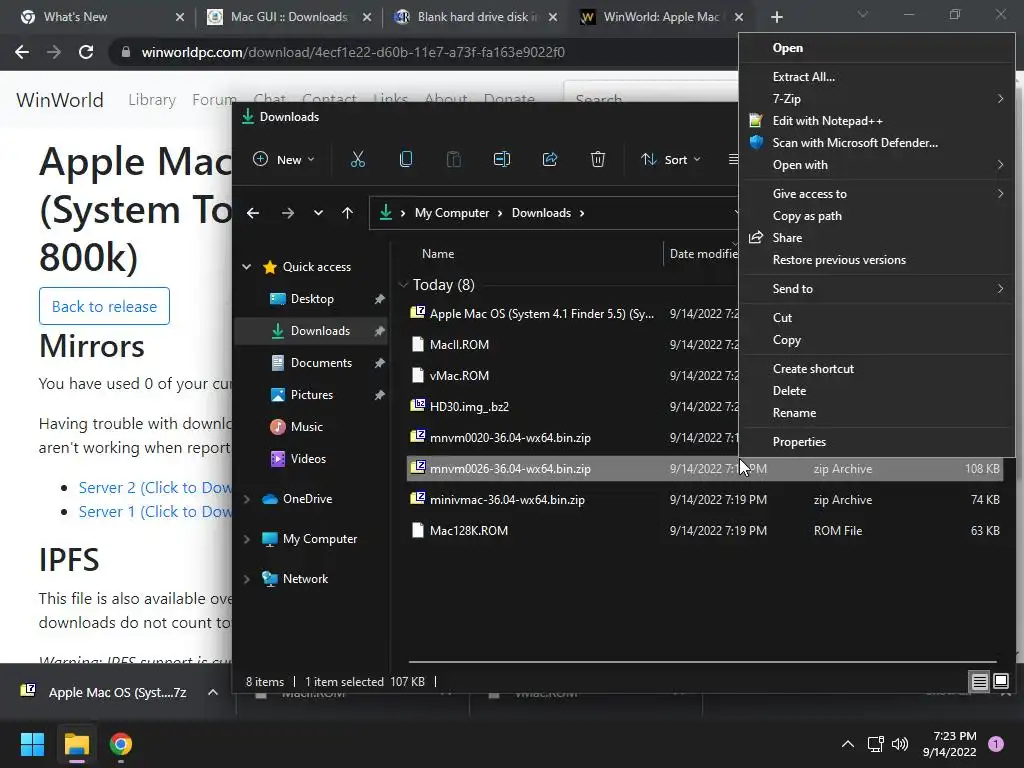Screen dimensions: 1024x768
Task: Choose Restore previous versions
Action: pos(876,260)
